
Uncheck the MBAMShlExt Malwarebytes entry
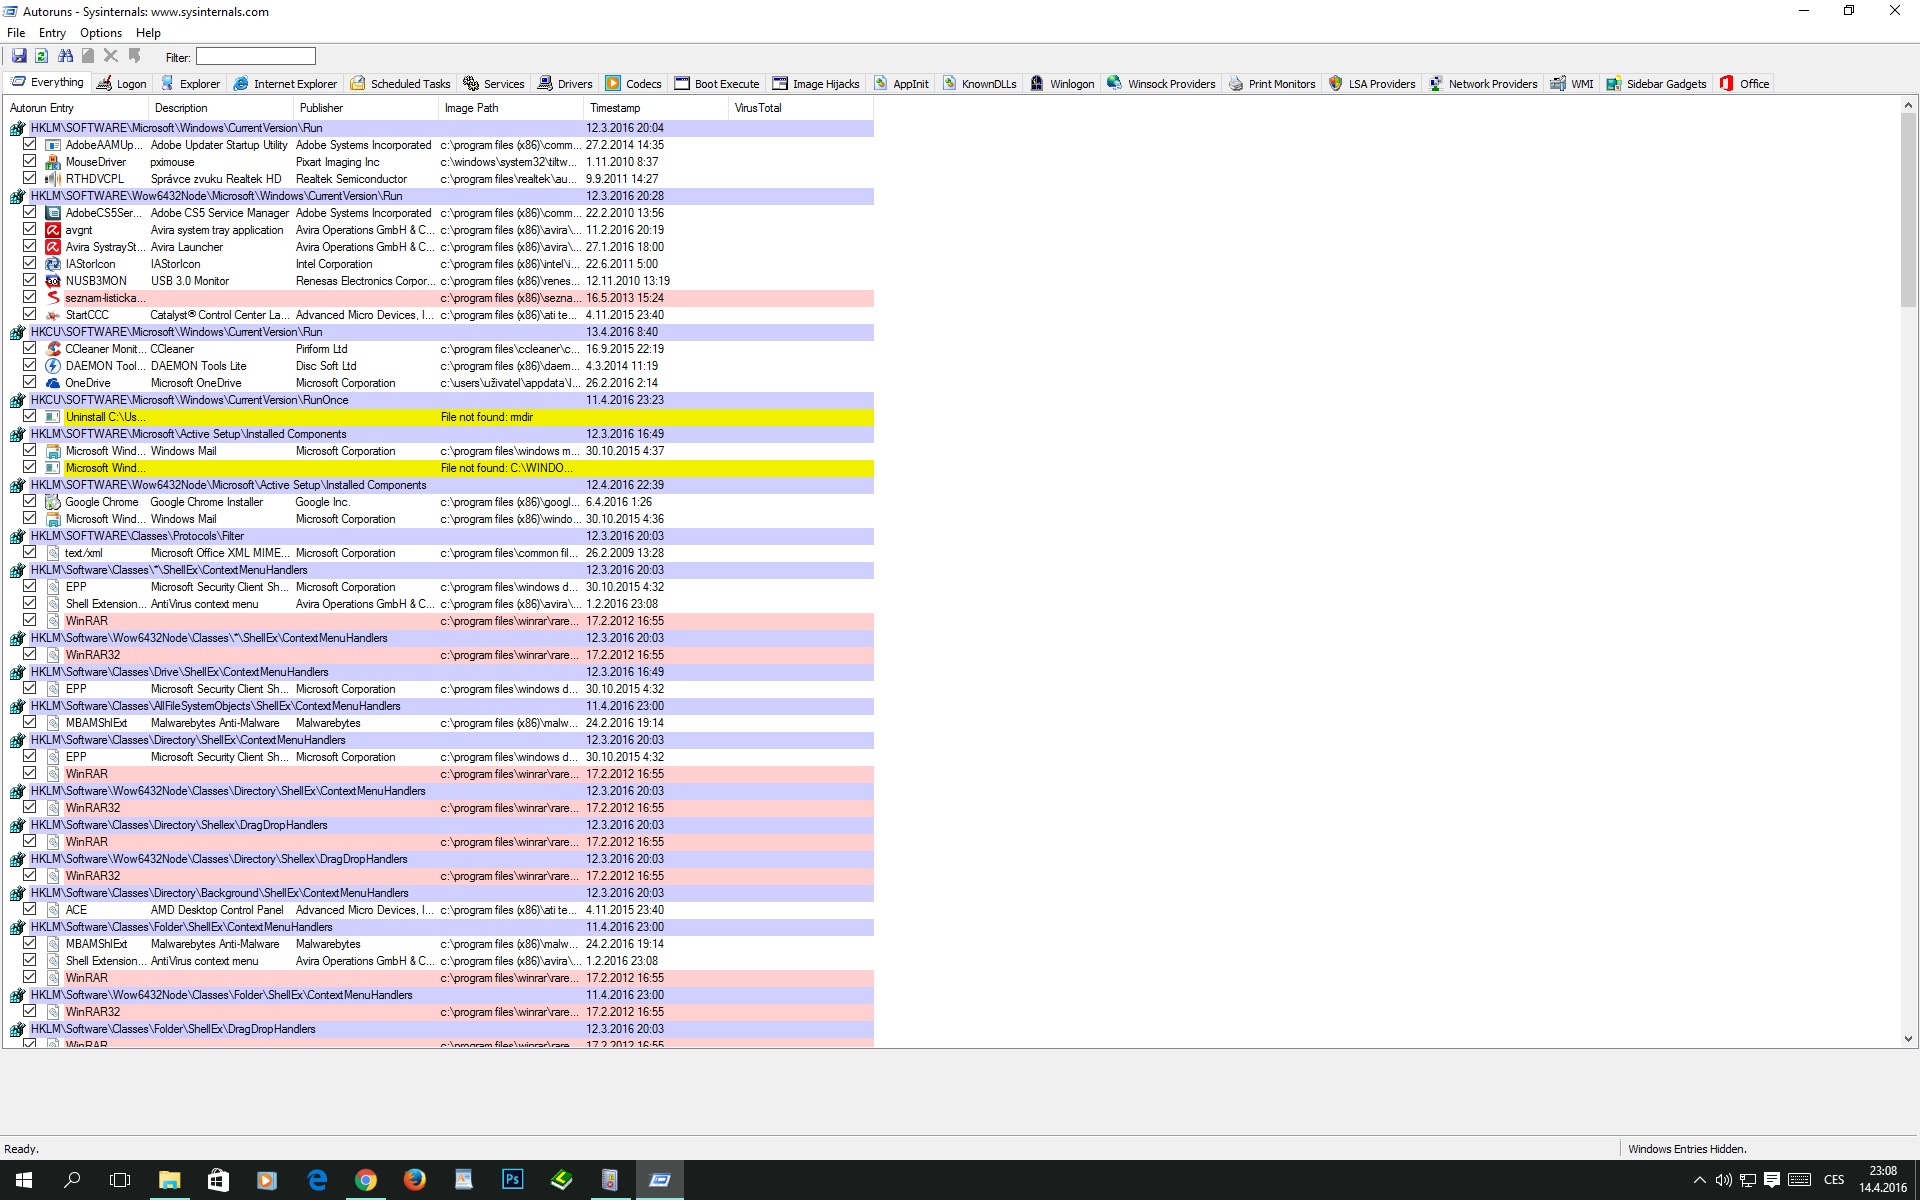(29, 723)
